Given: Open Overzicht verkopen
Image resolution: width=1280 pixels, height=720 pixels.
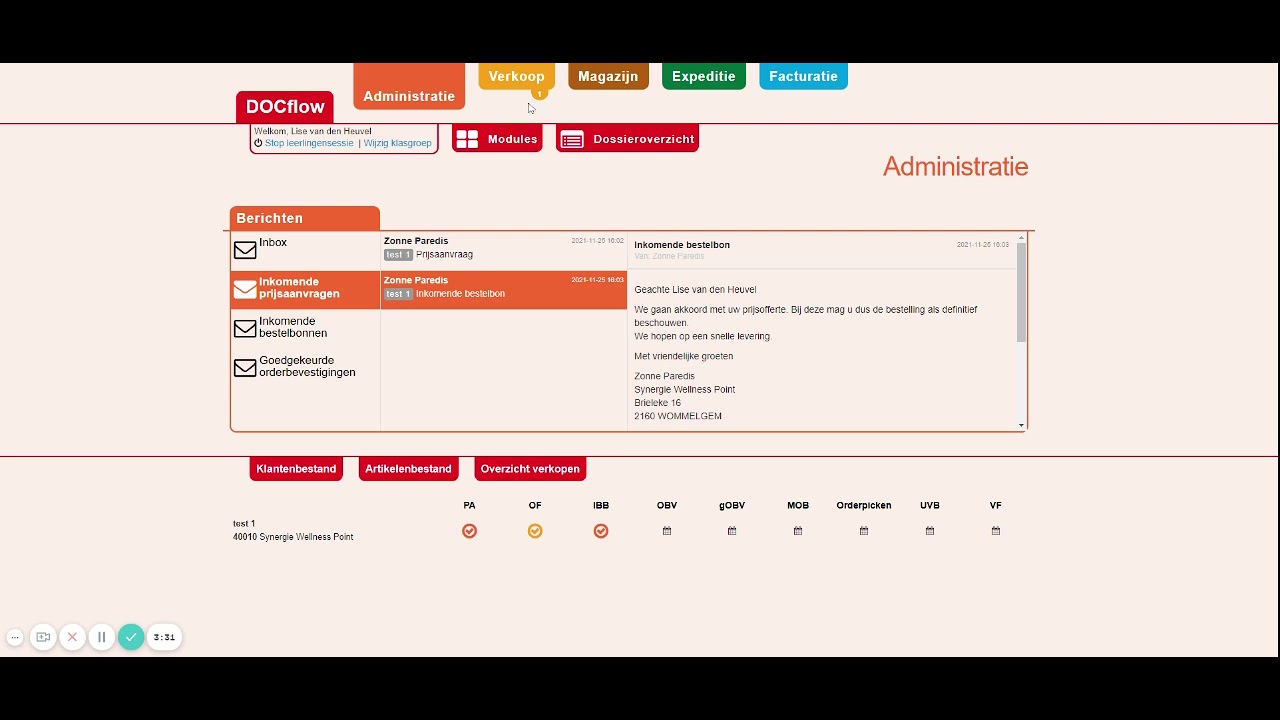Looking at the screenshot, I should 530,469.
